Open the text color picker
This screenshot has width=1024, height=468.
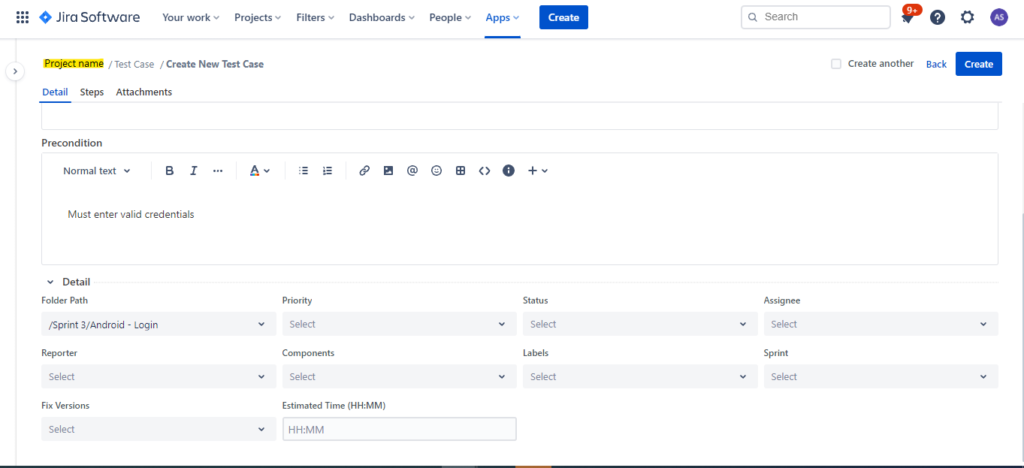point(260,170)
